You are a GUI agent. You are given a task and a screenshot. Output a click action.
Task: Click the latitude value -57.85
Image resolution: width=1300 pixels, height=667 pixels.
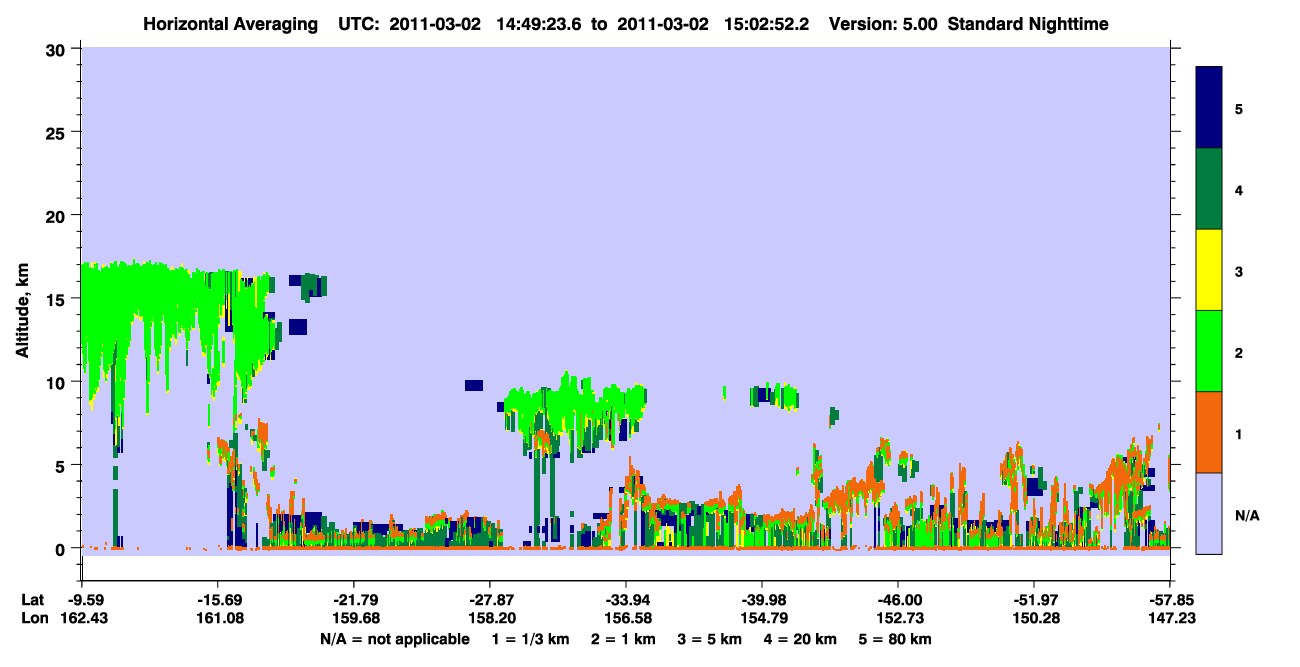click(1170, 600)
